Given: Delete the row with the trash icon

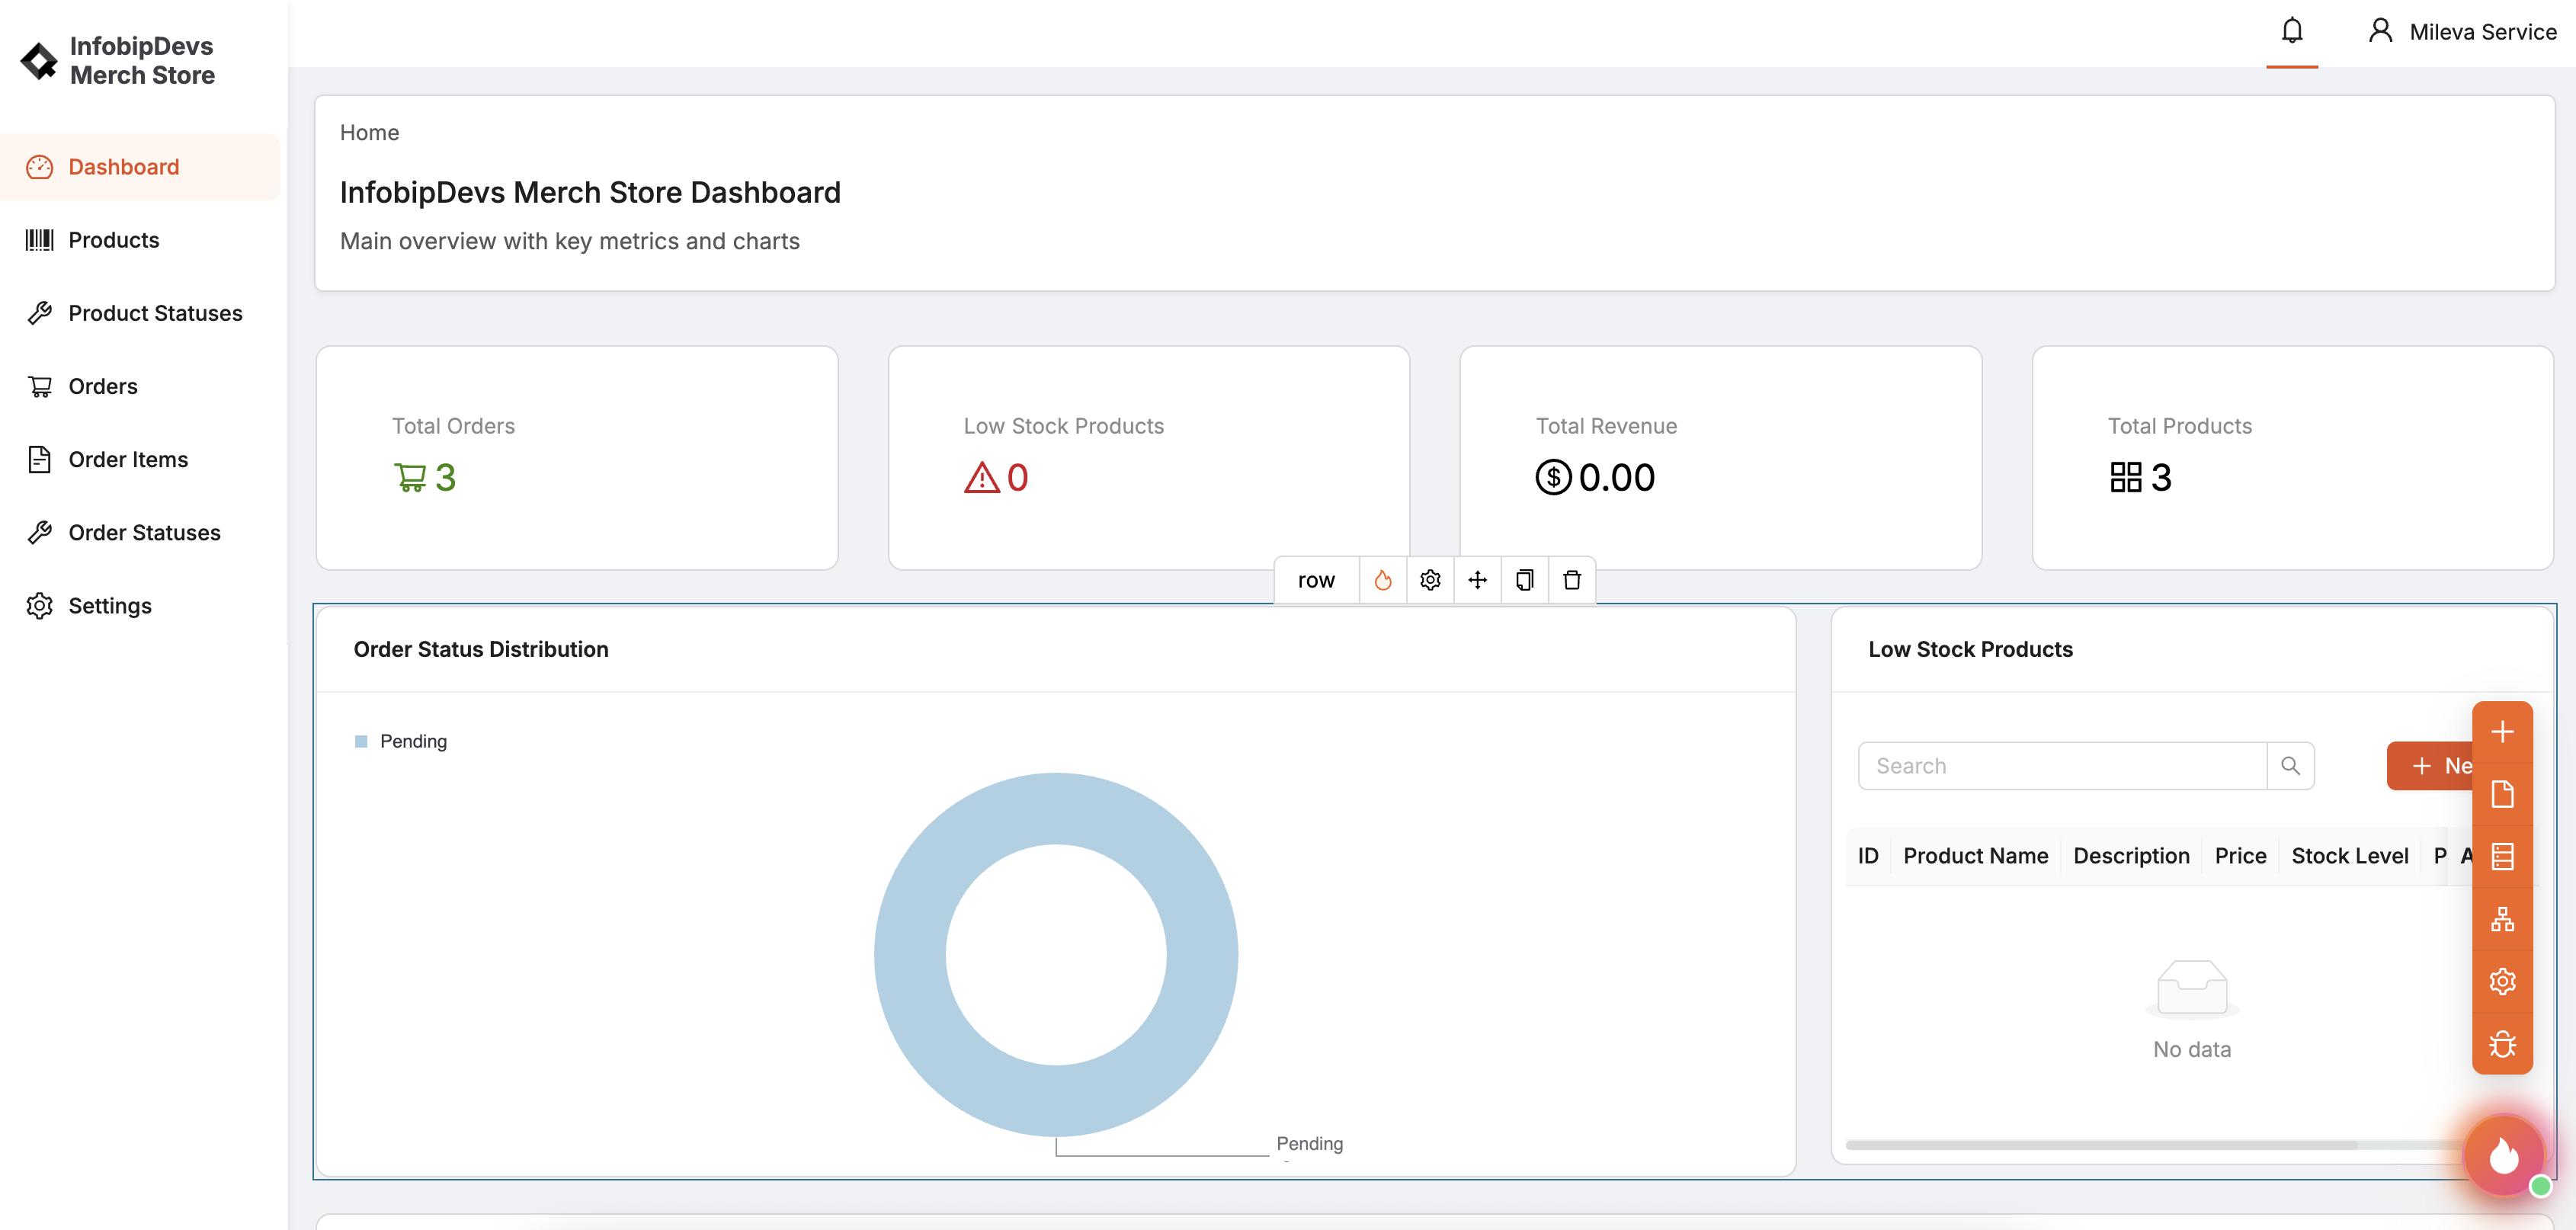Looking at the screenshot, I should (1571, 579).
